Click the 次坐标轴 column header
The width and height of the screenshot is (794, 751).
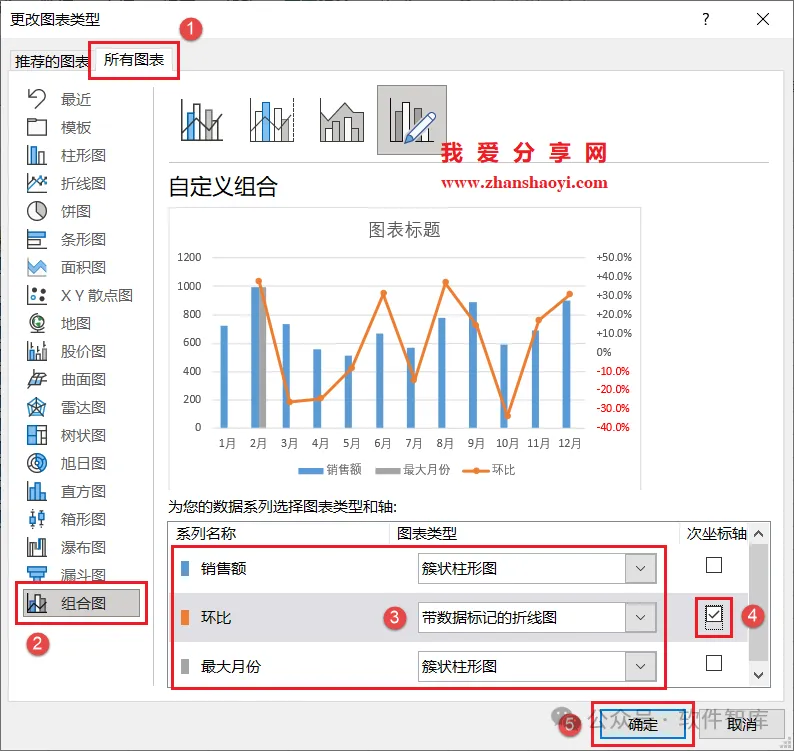(716, 533)
